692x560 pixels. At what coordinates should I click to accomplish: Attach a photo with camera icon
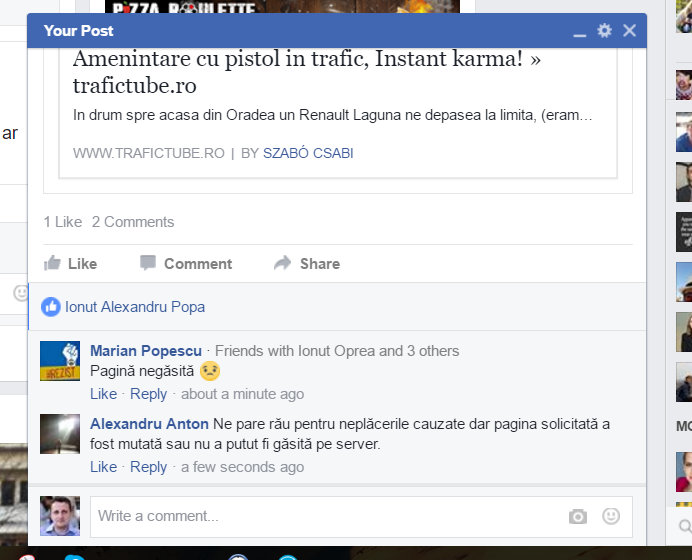click(578, 516)
